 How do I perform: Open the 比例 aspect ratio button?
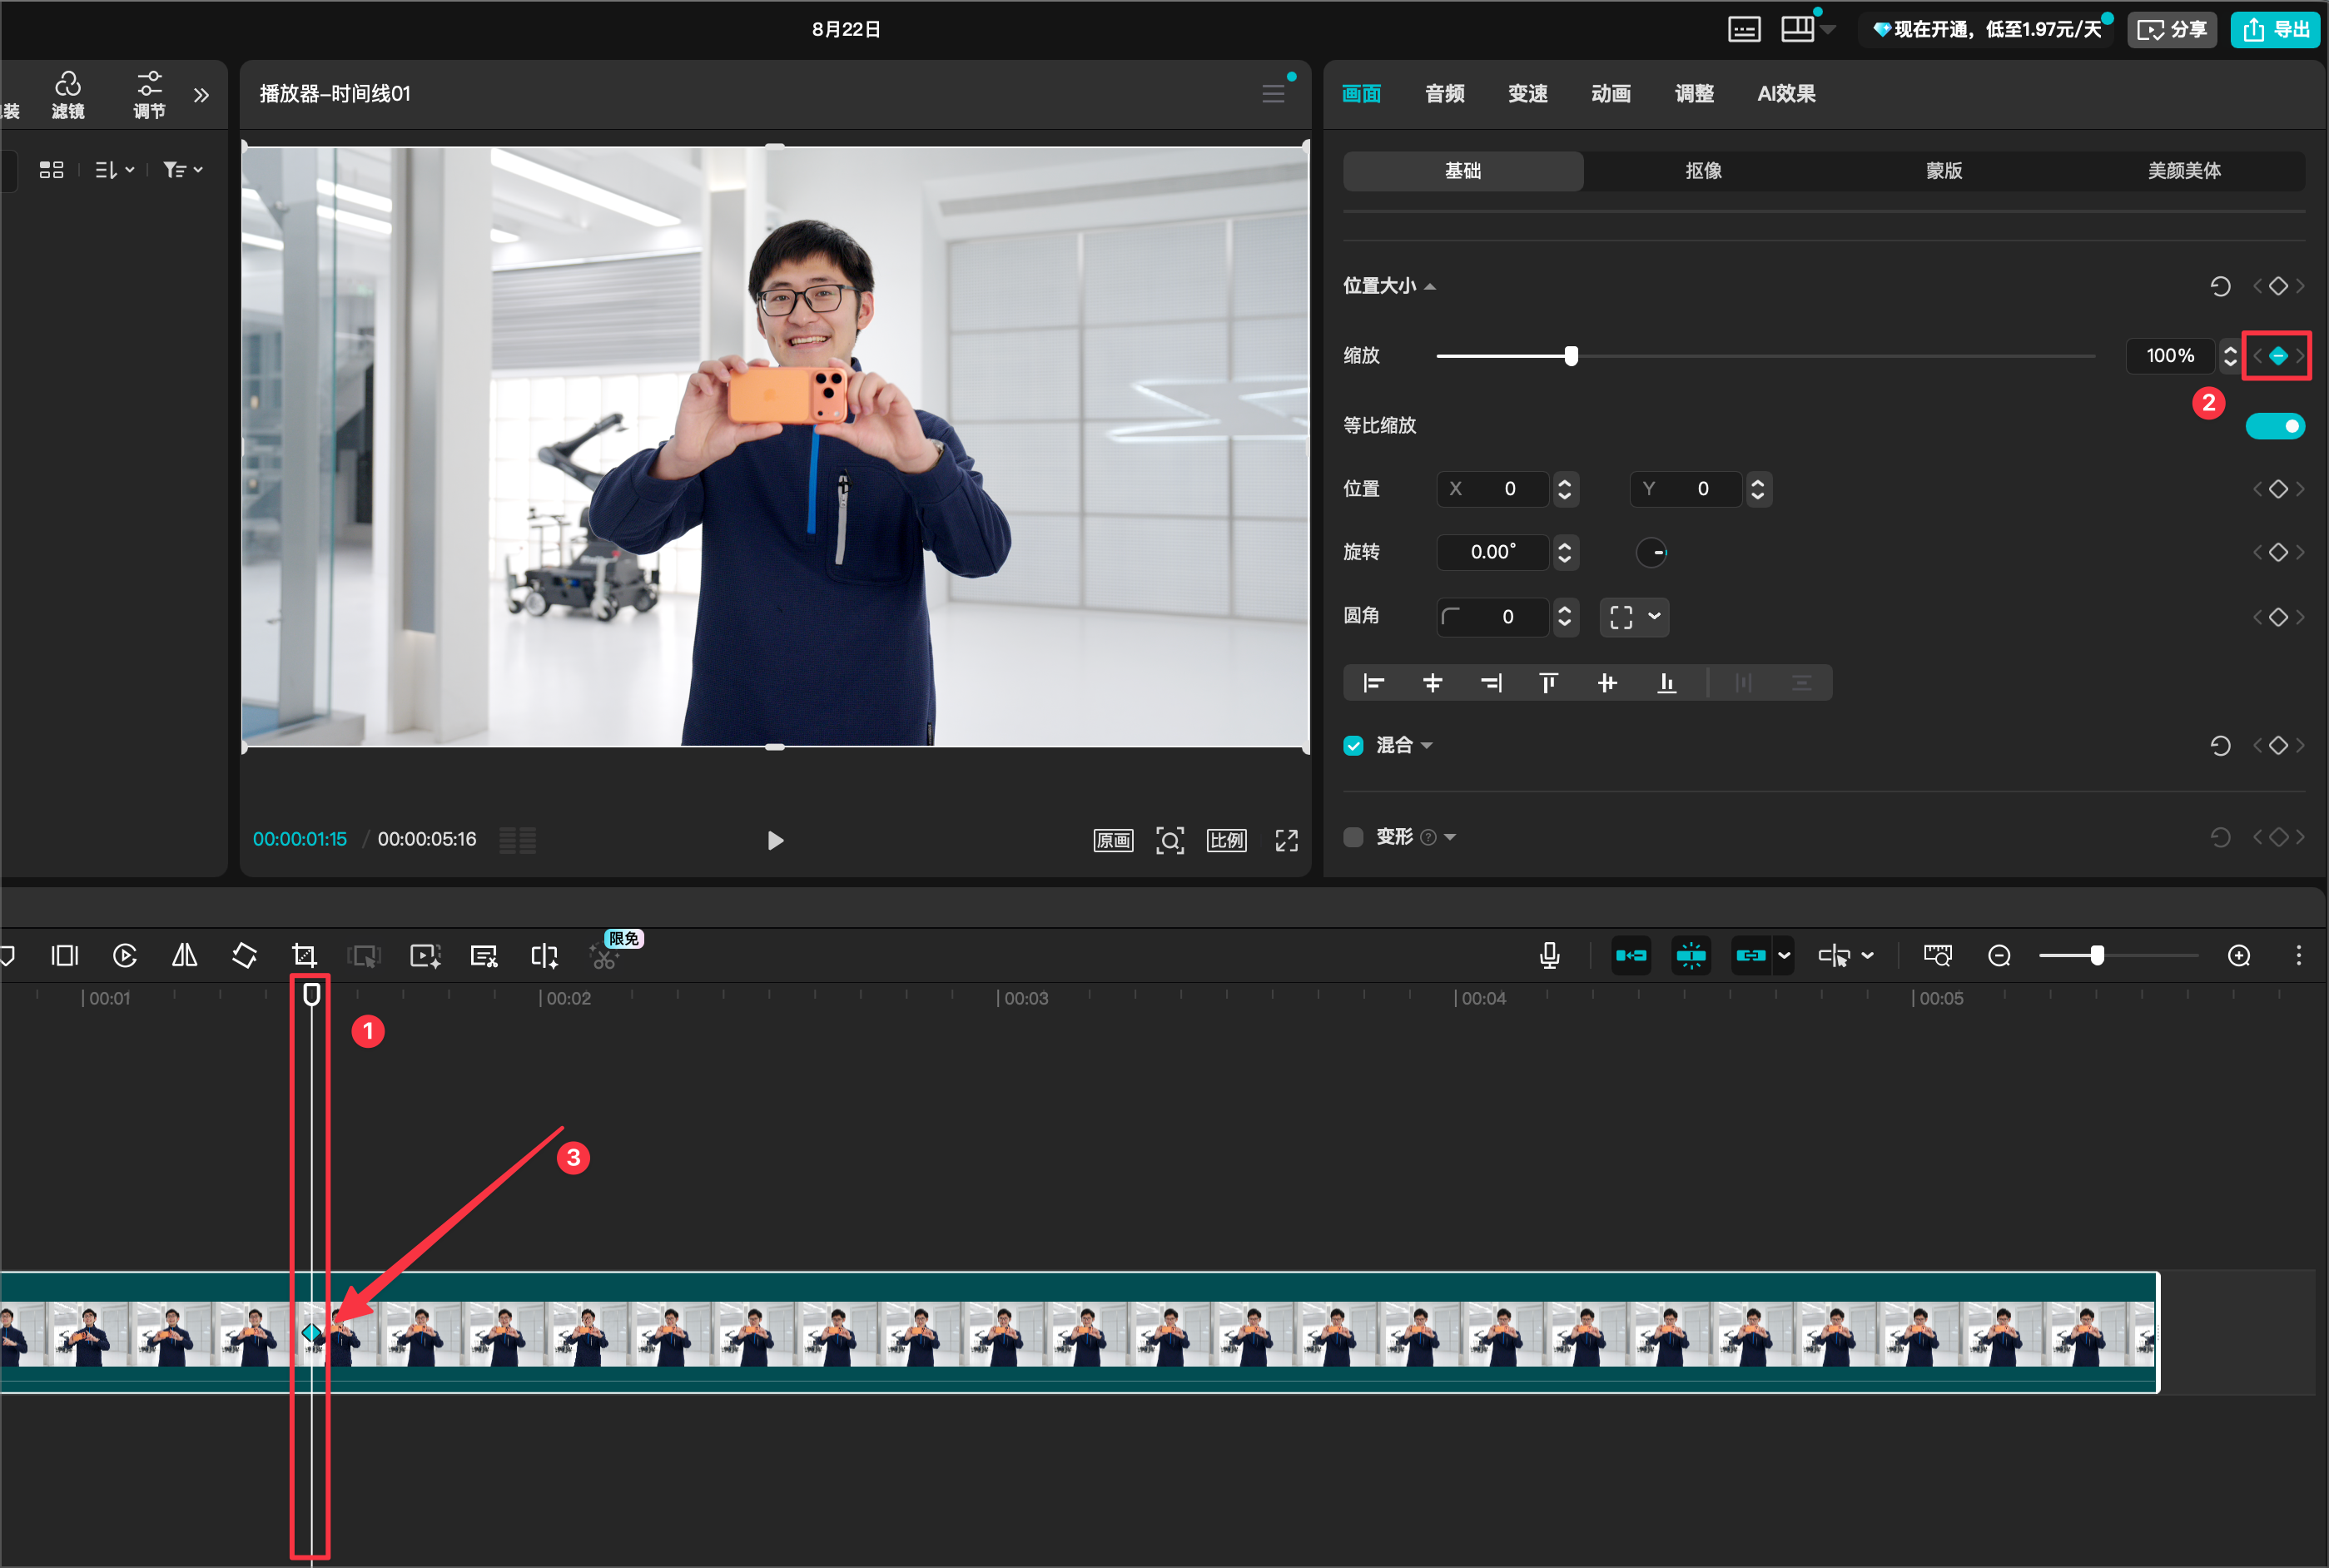click(x=1226, y=840)
